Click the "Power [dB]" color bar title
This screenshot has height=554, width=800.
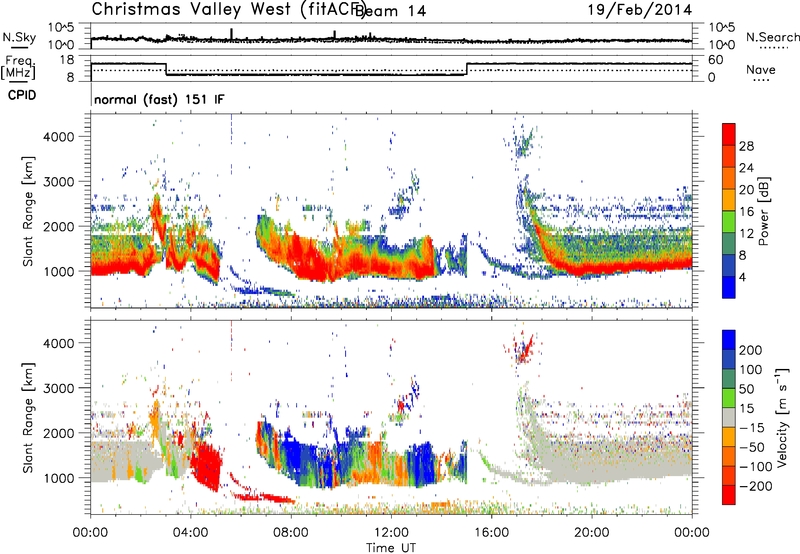pyautogui.click(x=763, y=211)
